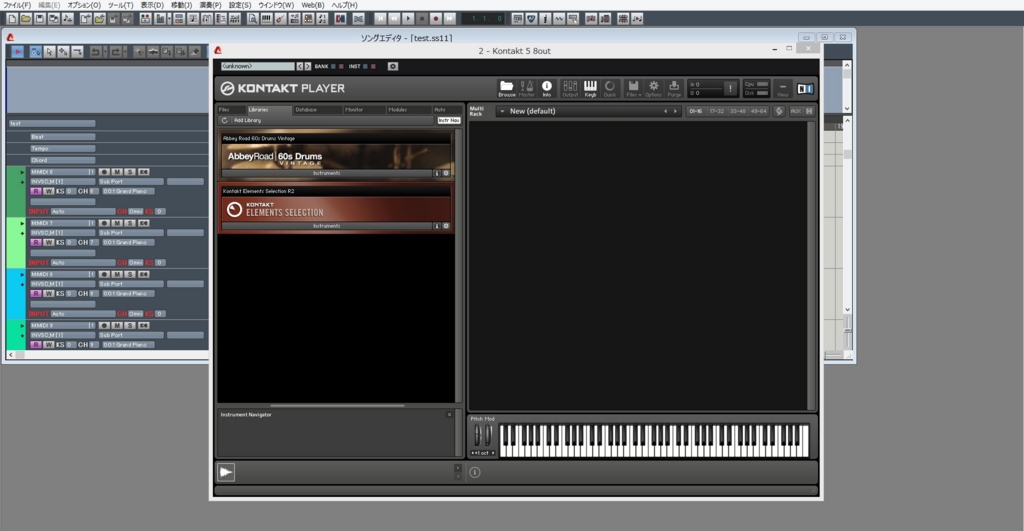Open the Files save/load dropdown menu
This screenshot has width=1024, height=531.
634,88
